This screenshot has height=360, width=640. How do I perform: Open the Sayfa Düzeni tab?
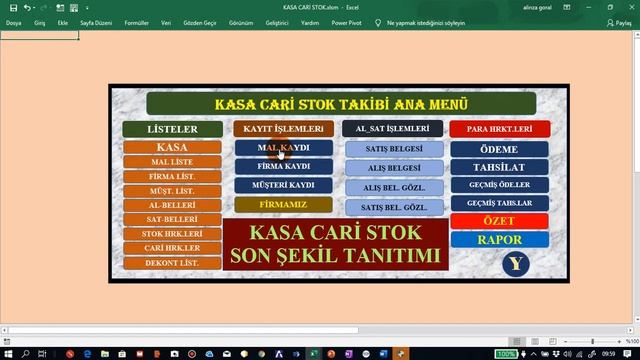click(96, 23)
